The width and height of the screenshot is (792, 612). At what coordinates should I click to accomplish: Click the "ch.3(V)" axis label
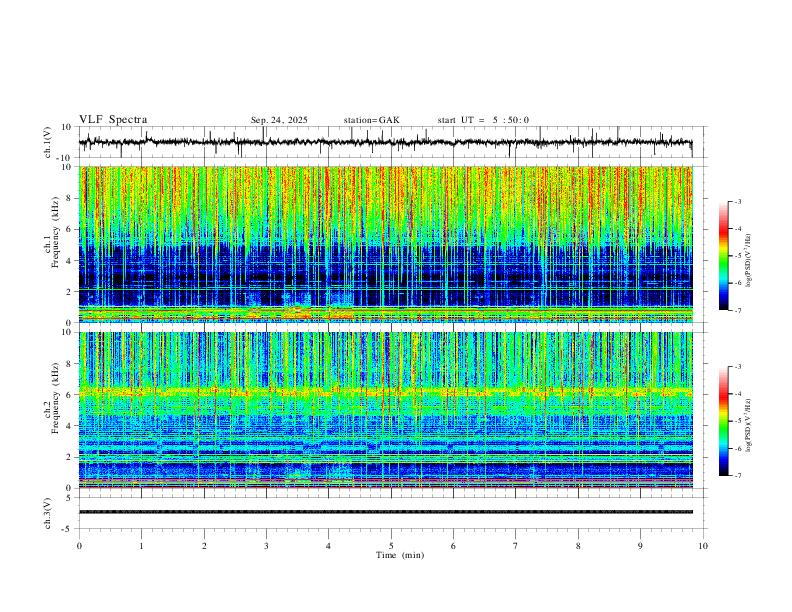48,513
